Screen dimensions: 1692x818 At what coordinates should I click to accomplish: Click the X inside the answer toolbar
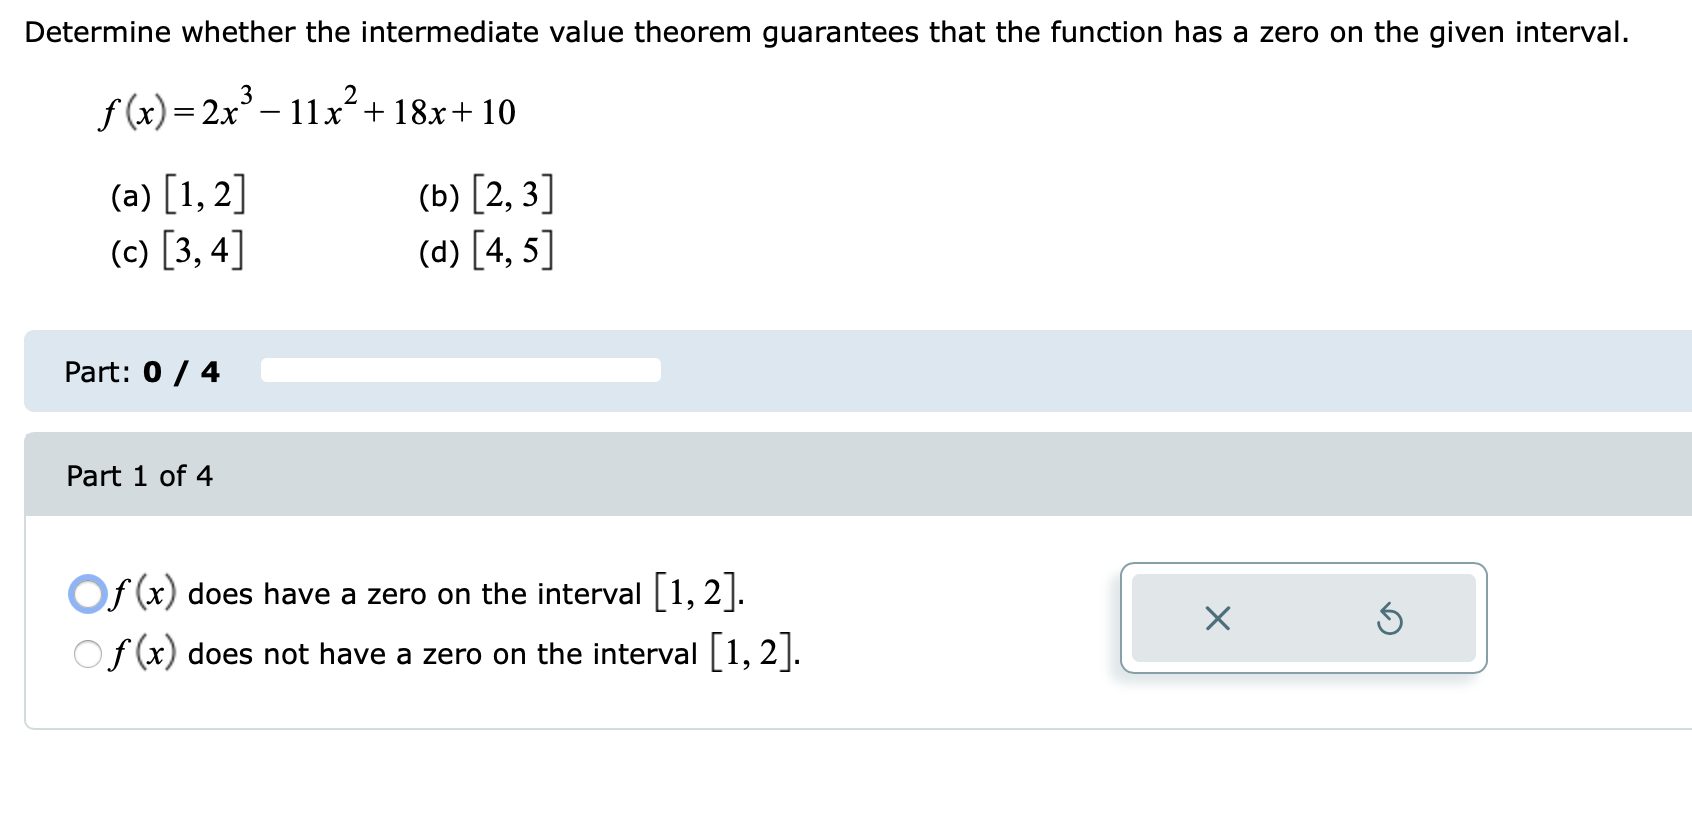pyautogui.click(x=1216, y=620)
